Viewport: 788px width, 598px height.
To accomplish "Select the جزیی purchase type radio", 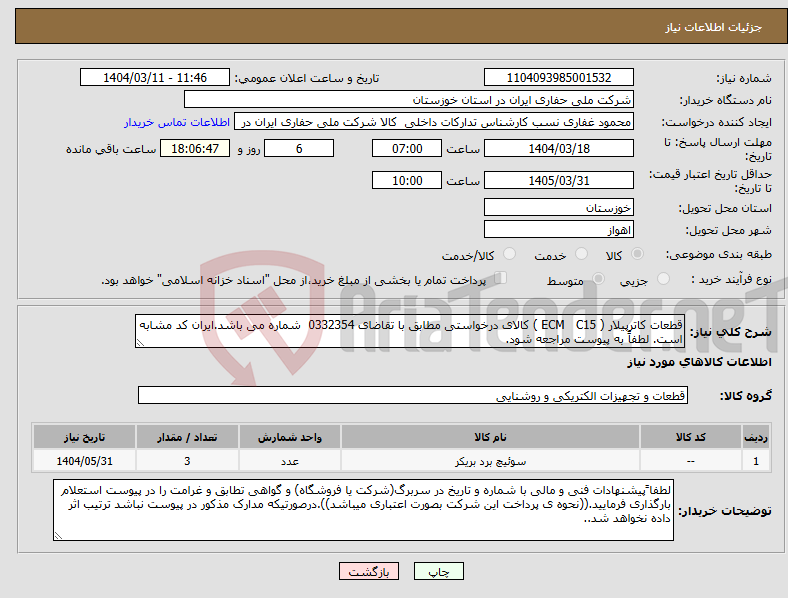I will [663, 279].
